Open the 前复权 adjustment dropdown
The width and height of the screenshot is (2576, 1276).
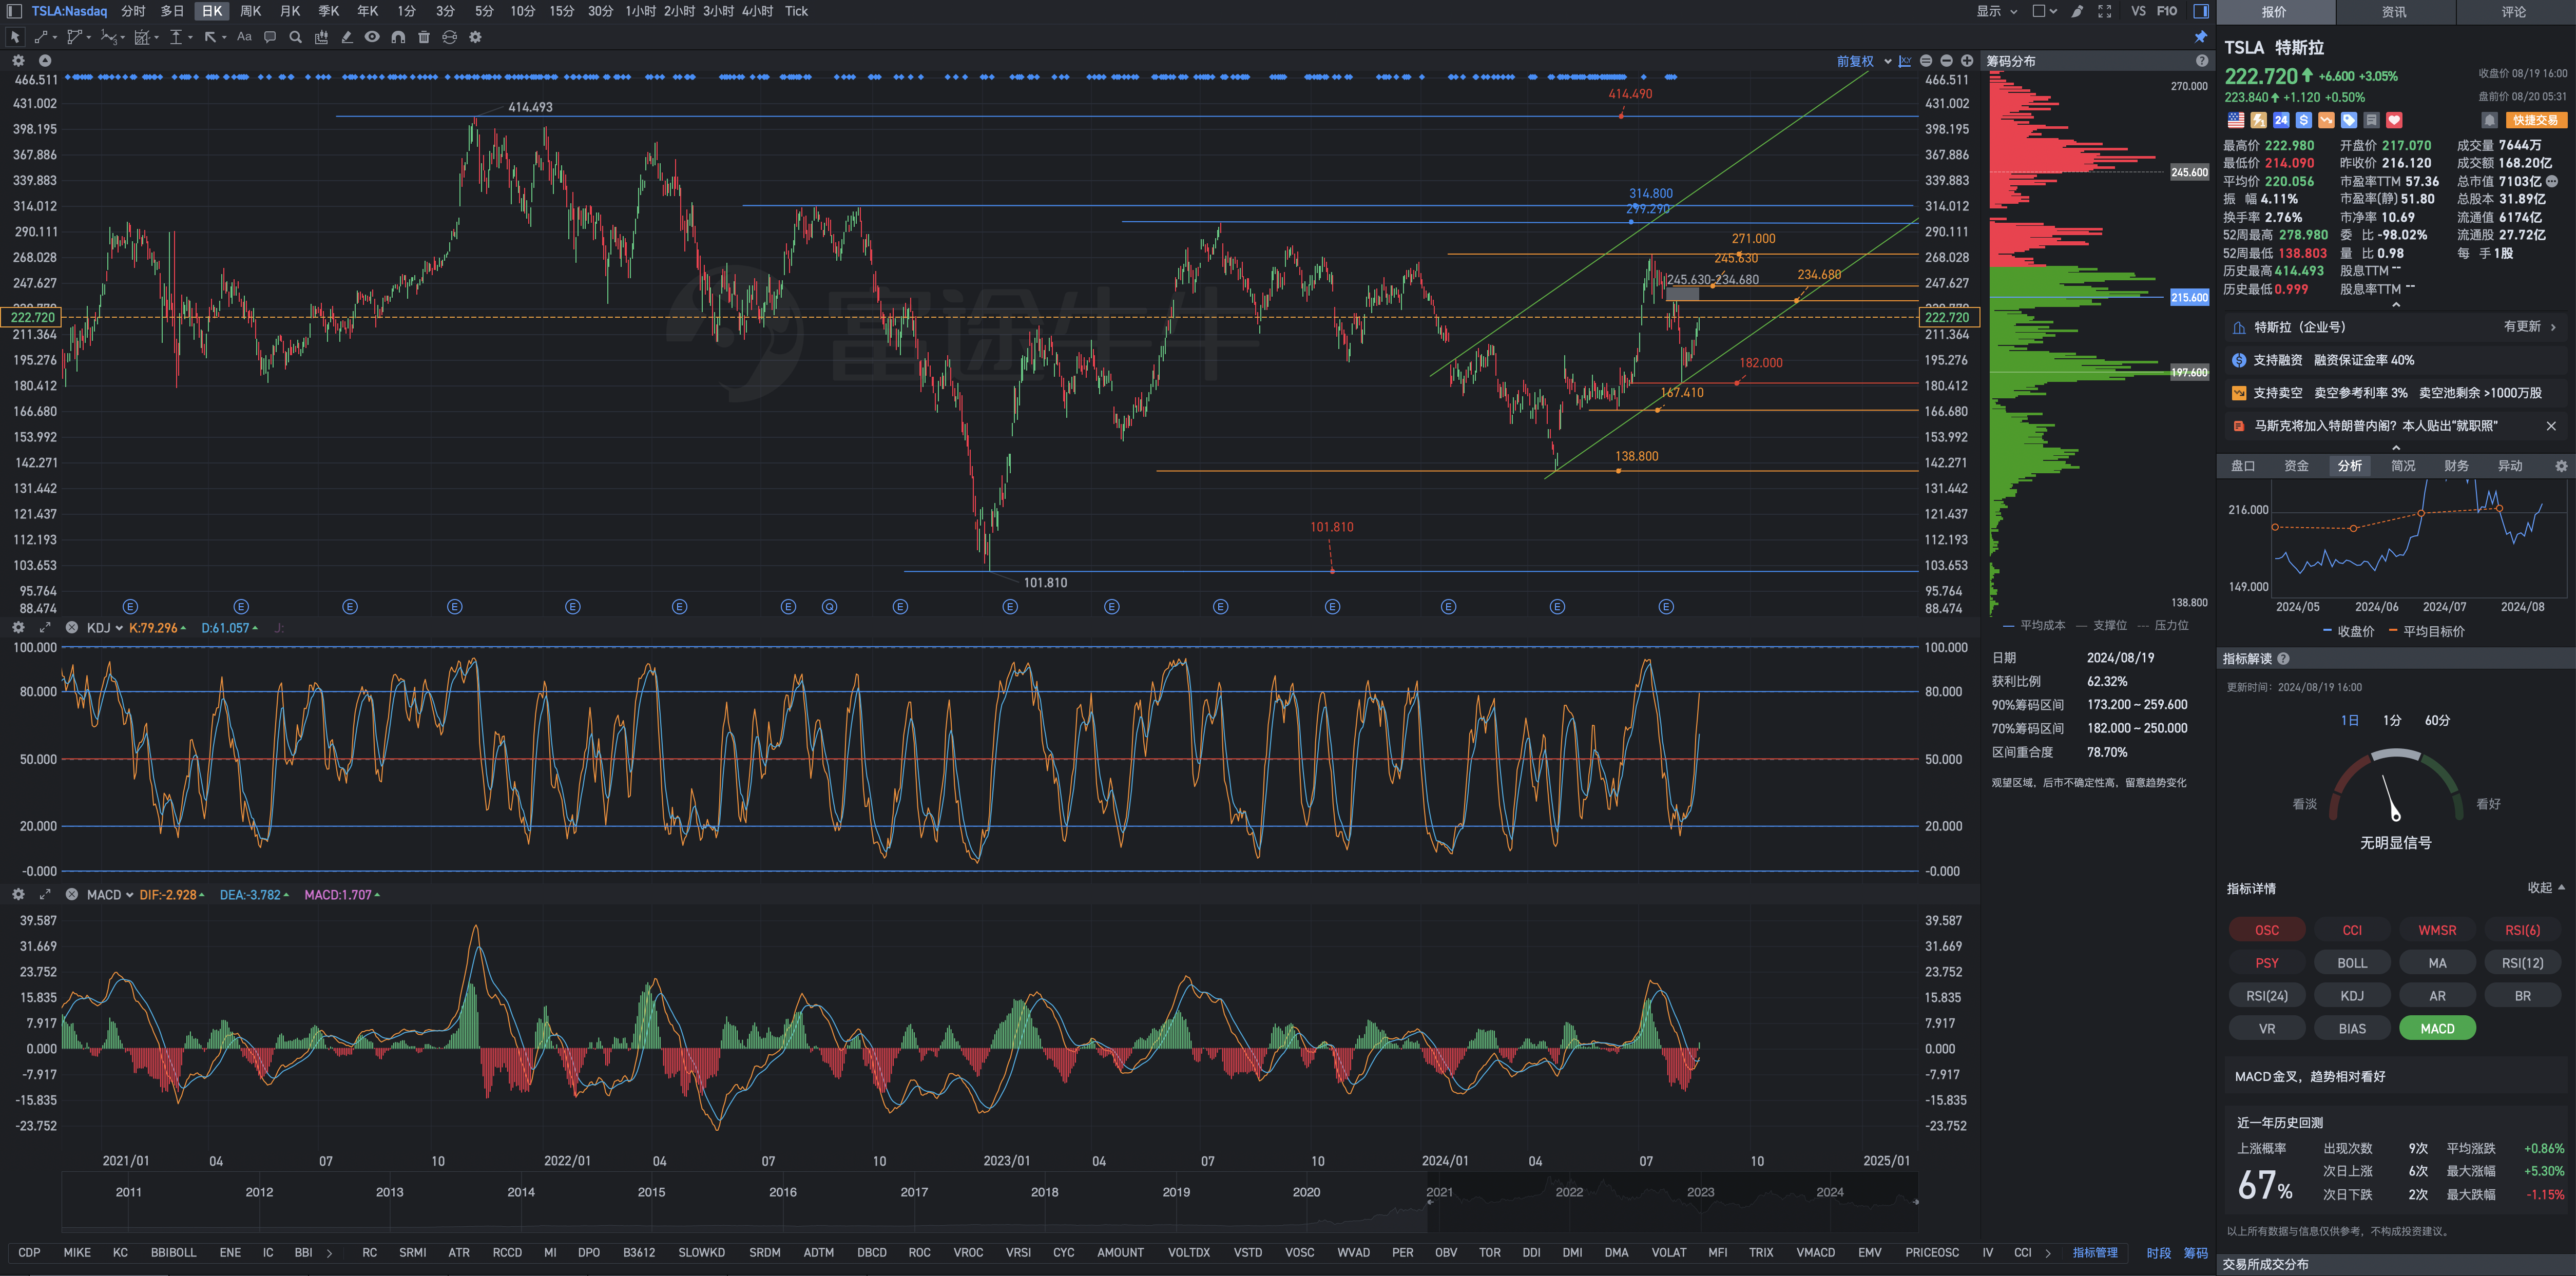click(x=1864, y=61)
